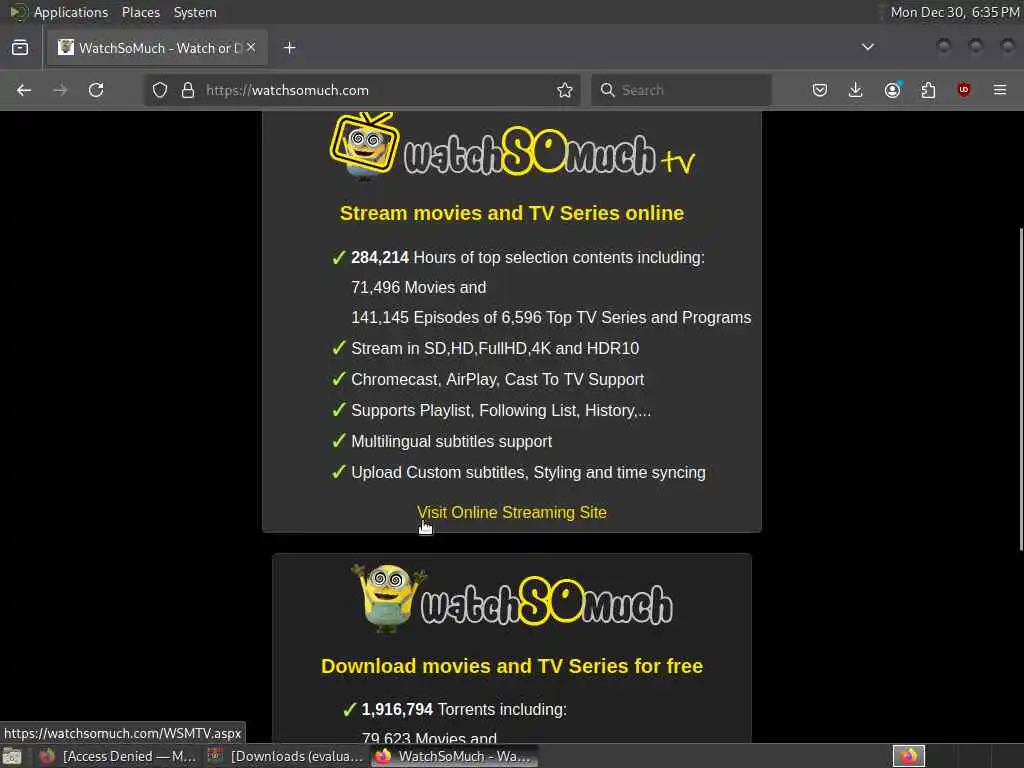Image resolution: width=1024 pixels, height=768 pixels.
Task: Click 'Supports Playlist, Following List, History' line
Action: click(501, 410)
